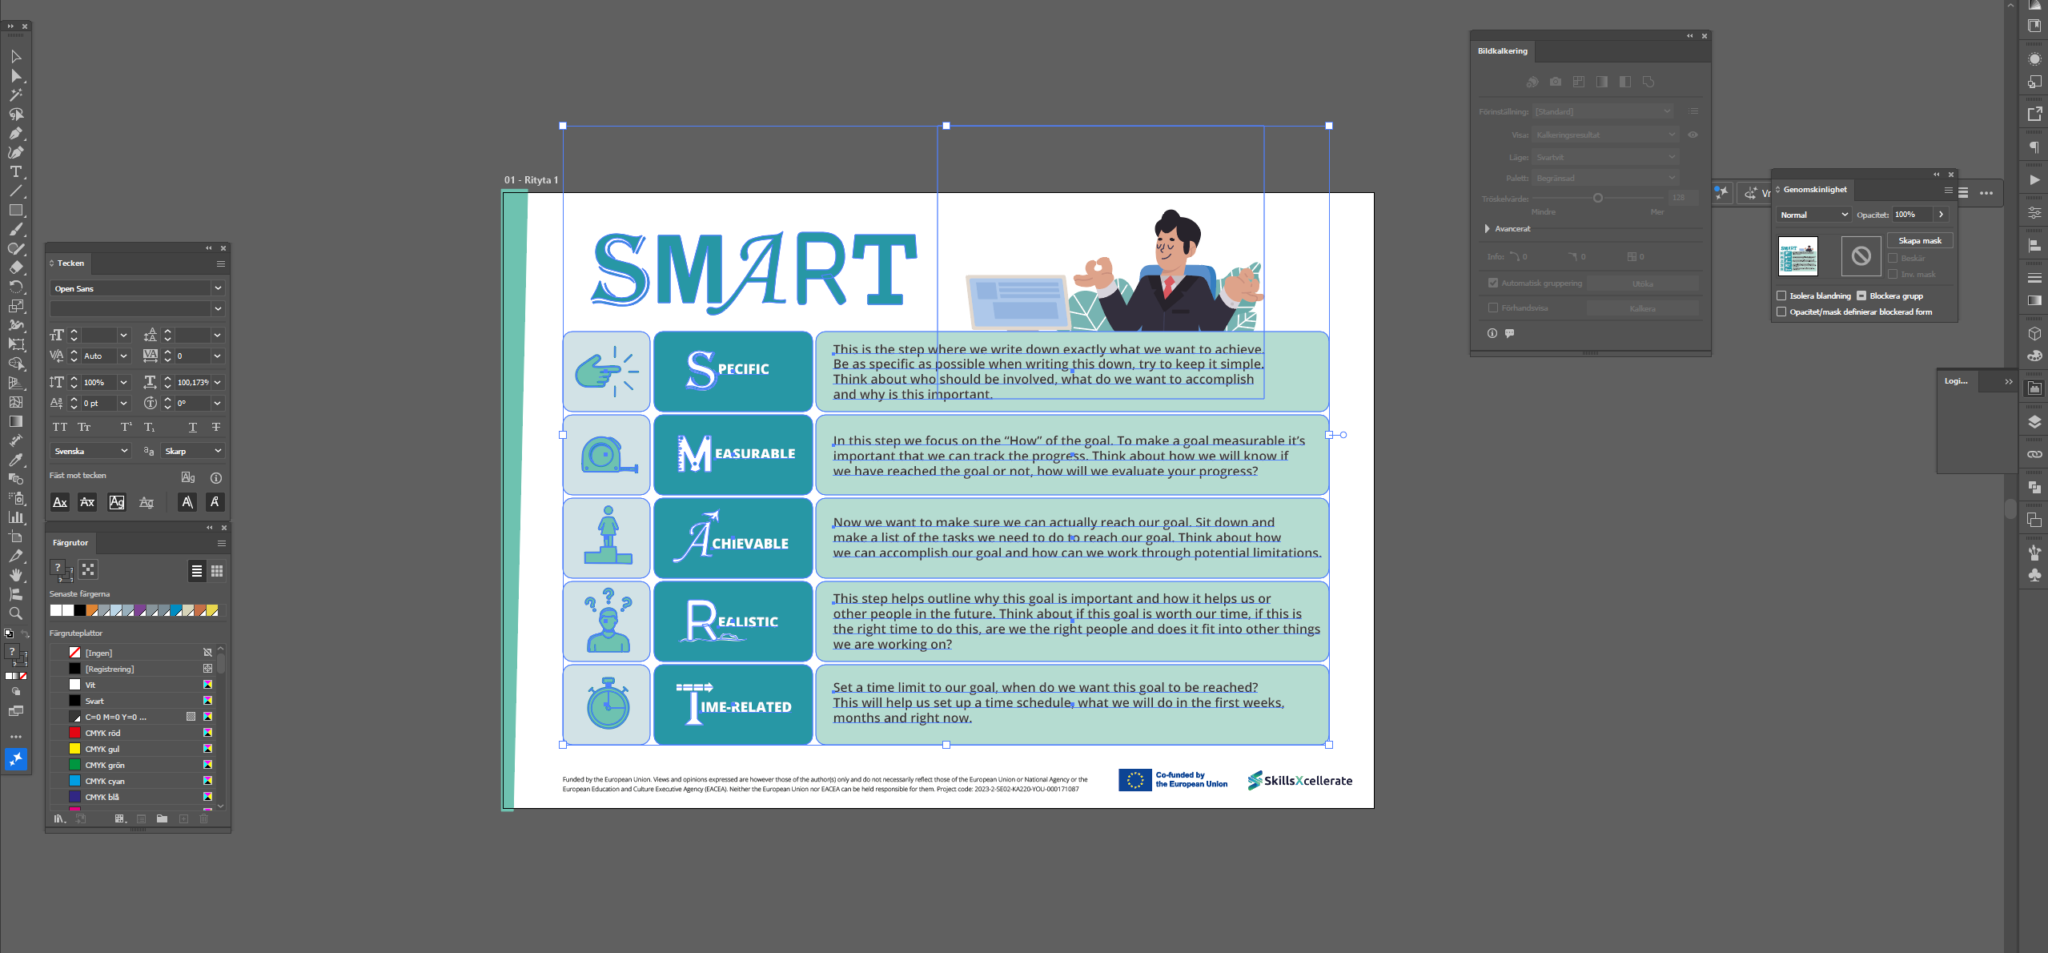Switch to the Färgrutor panel tab

tap(70, 543)
